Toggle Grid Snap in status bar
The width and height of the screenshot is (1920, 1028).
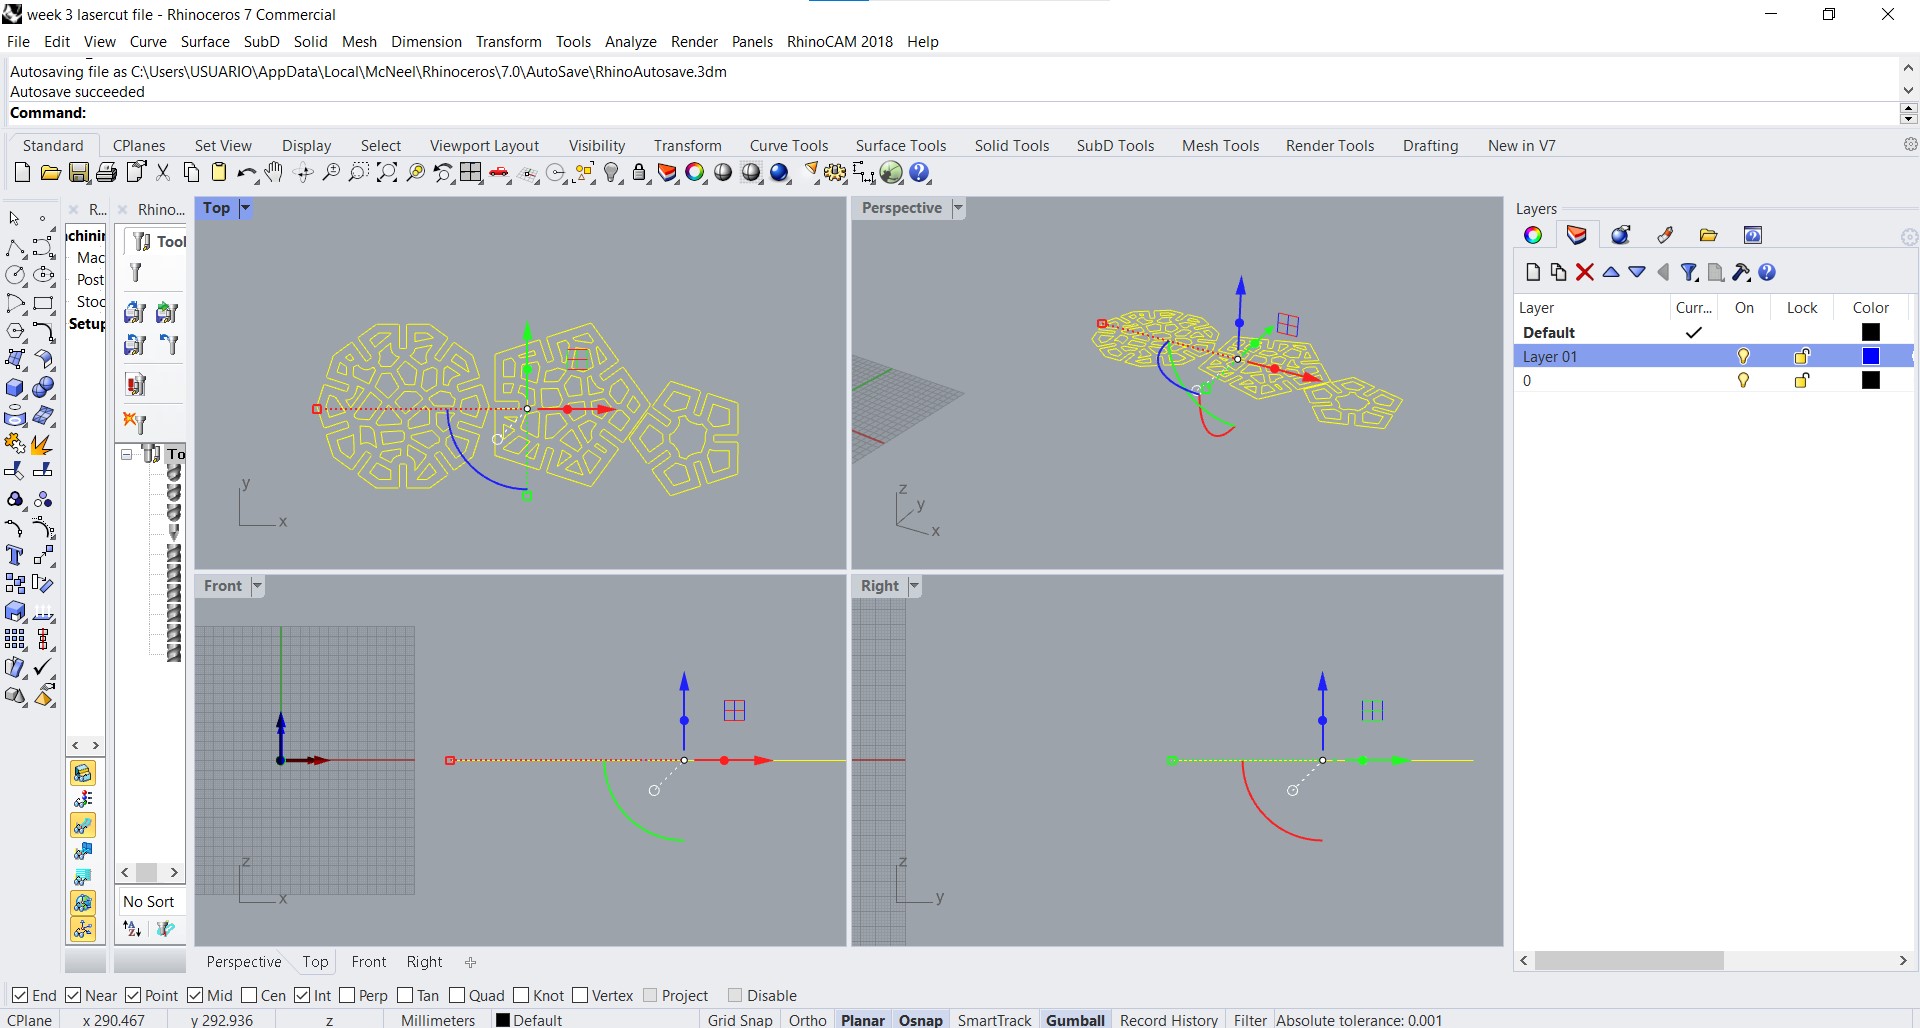pyautogui.click(x=740, y=1019)
